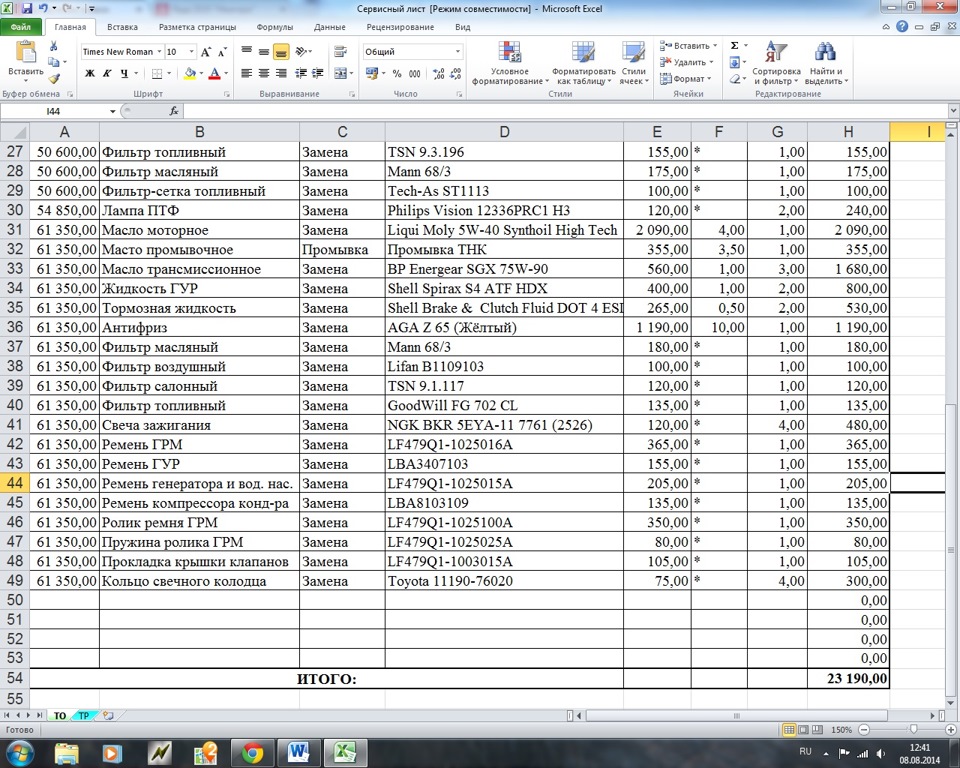Viewport: 960px width, 768px height.
Task: Click the Name Box showing I44
Action: [54, 111]
